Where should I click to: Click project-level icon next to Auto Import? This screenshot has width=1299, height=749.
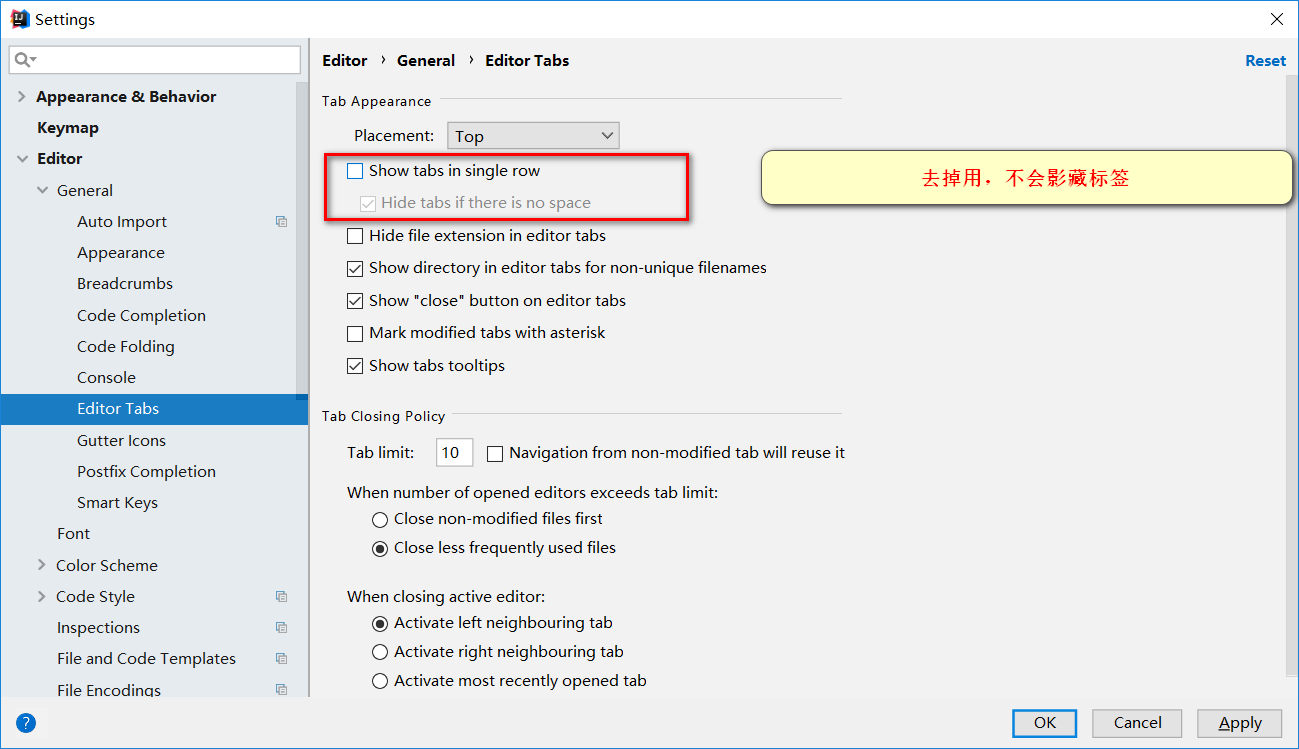pyautogui.click(x=281, y=222)
